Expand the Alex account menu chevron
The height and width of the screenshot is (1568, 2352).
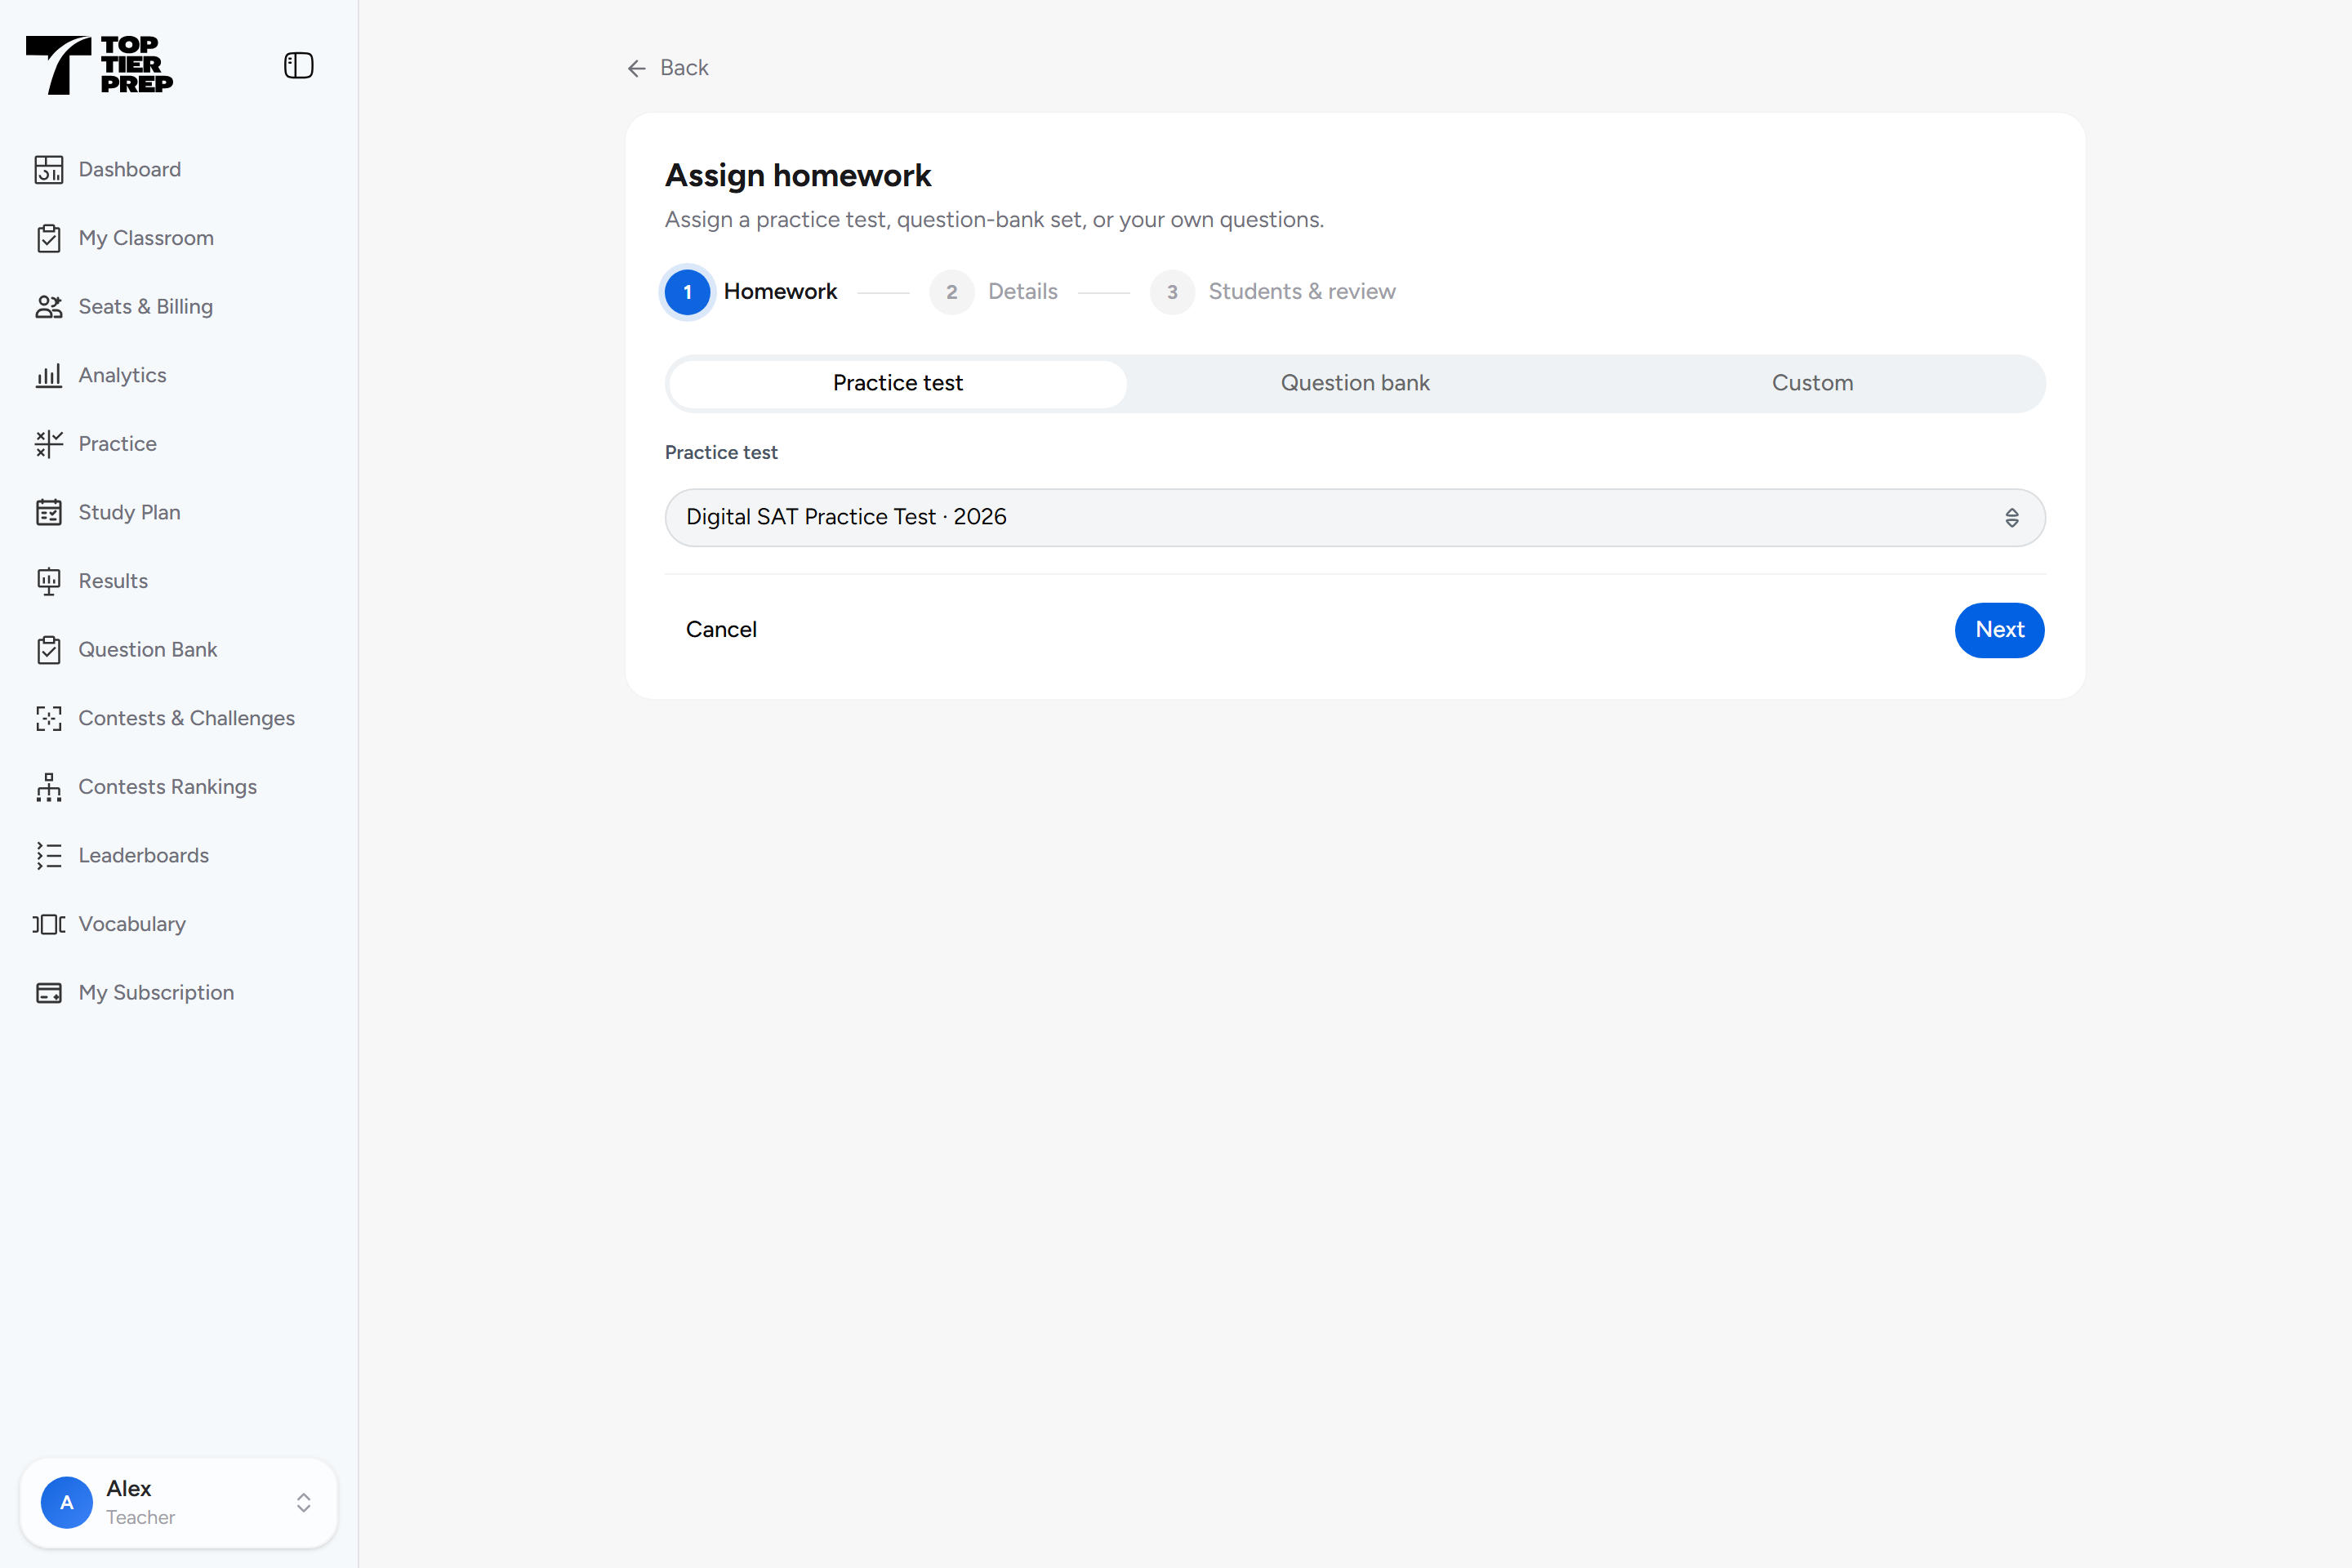[x=304, y=1503]
